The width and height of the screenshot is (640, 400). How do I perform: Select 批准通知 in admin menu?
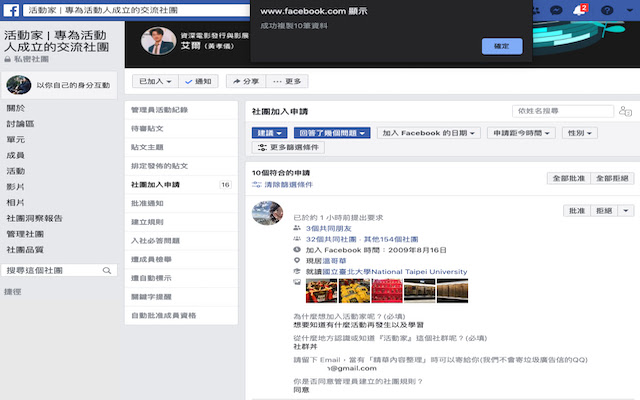[x=181, y=203]
